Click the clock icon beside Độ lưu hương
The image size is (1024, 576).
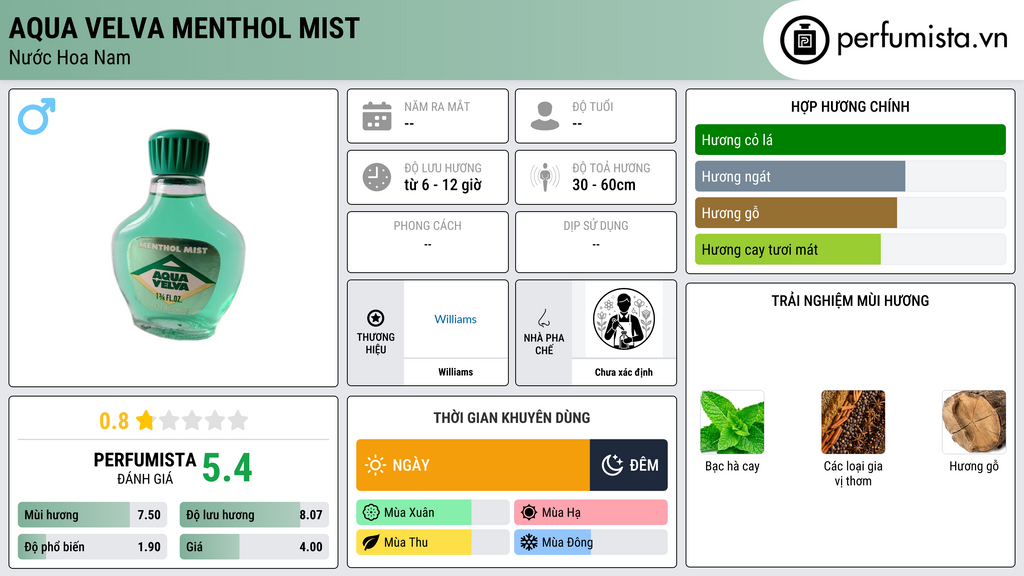click(377, 177)
